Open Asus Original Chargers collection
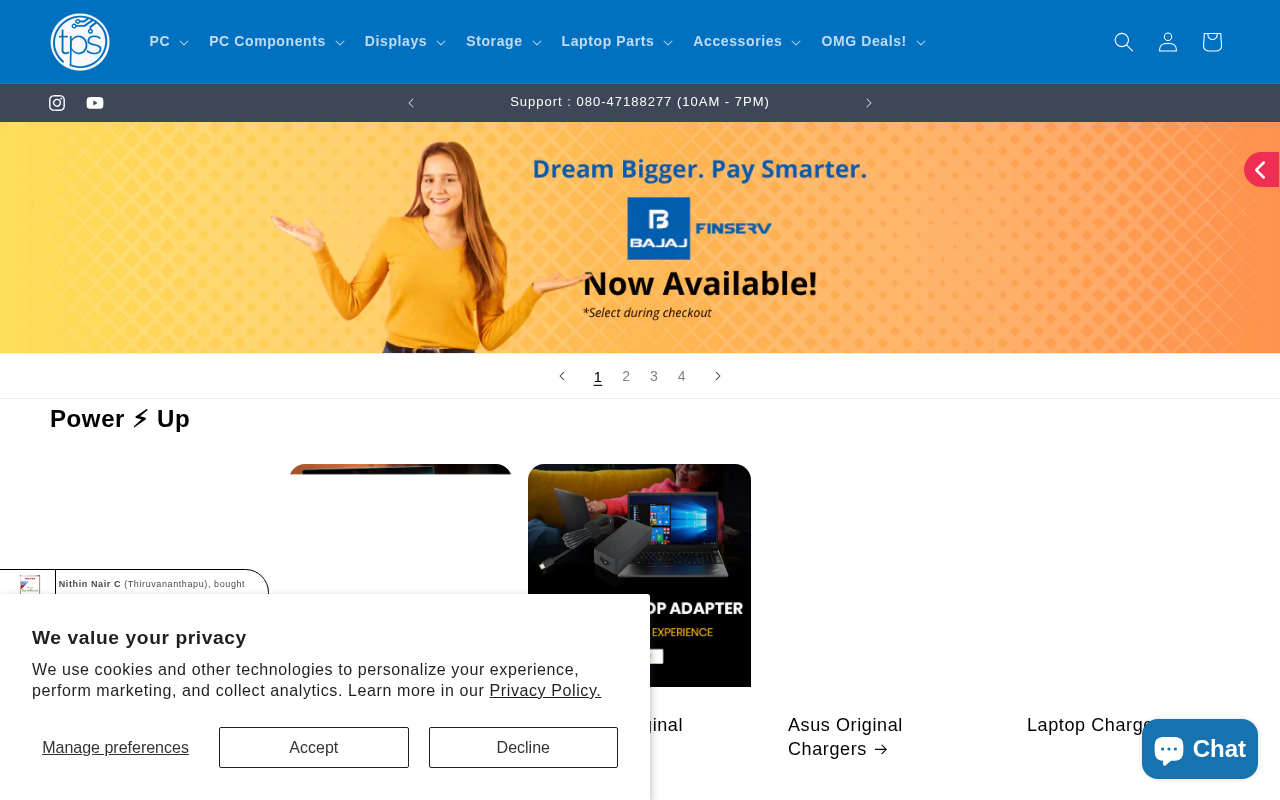The height and width of the screenshot is (800, 1280). click(x=845, y=737)
